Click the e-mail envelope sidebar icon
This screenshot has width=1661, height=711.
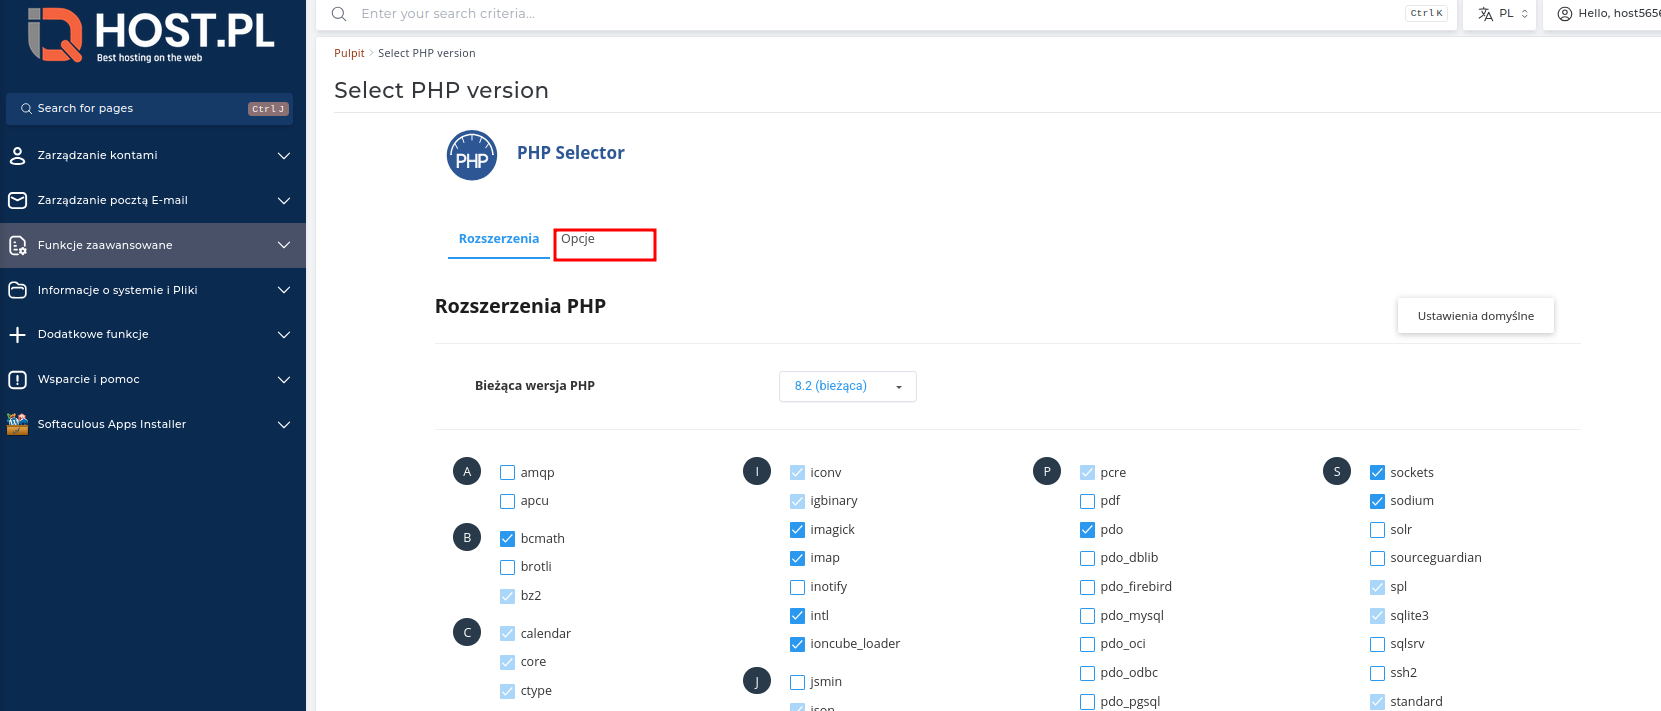click(x=17, y=200)
